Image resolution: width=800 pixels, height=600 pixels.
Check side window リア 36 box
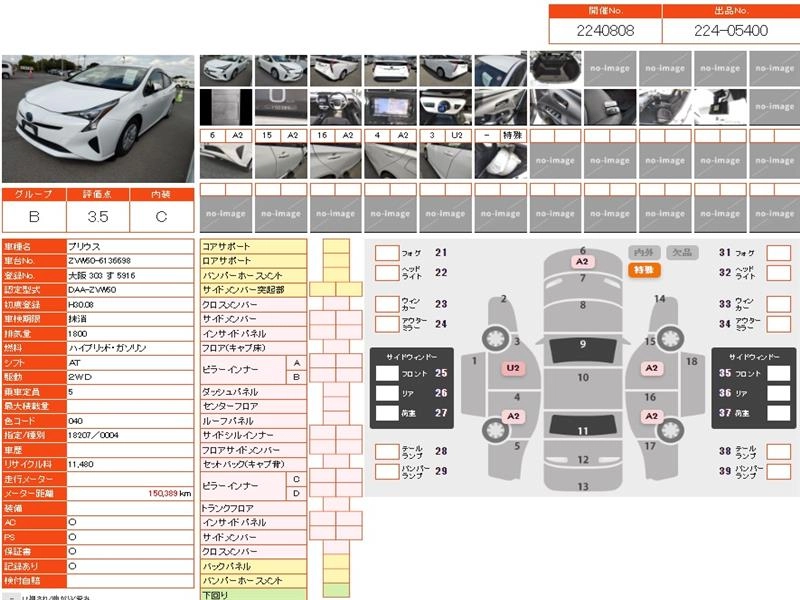[x=779, y=393]
